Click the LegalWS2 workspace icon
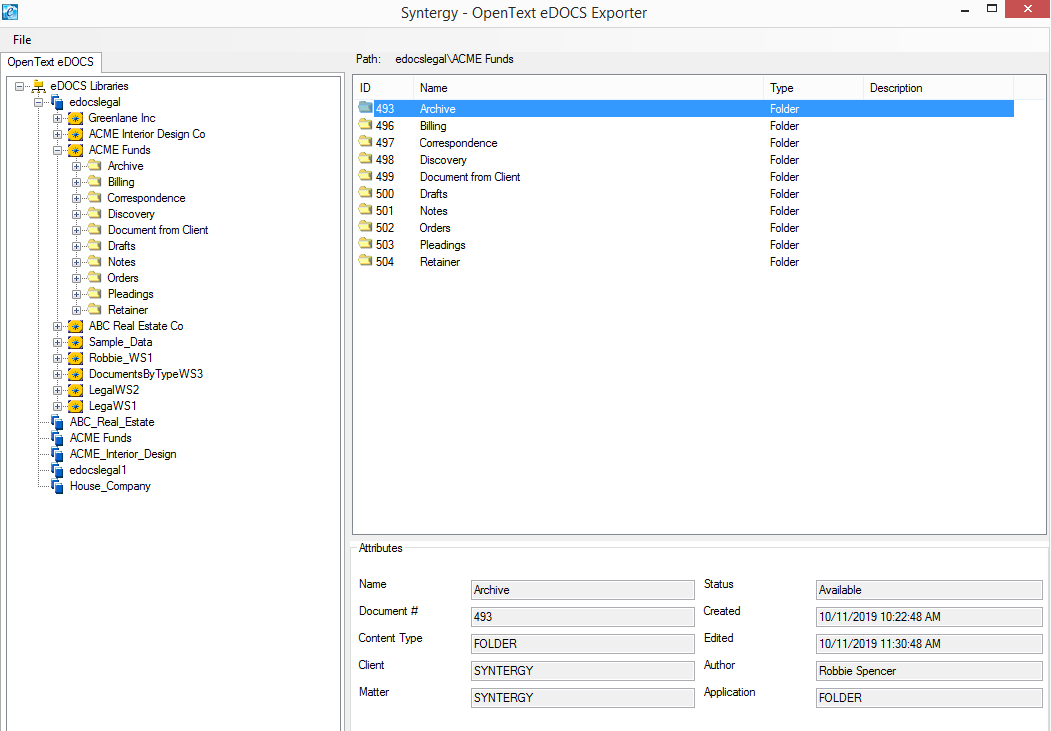 [76, 391]
